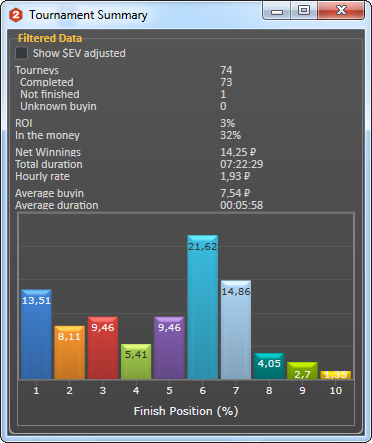Click axis label 10 on the chart

336,390
